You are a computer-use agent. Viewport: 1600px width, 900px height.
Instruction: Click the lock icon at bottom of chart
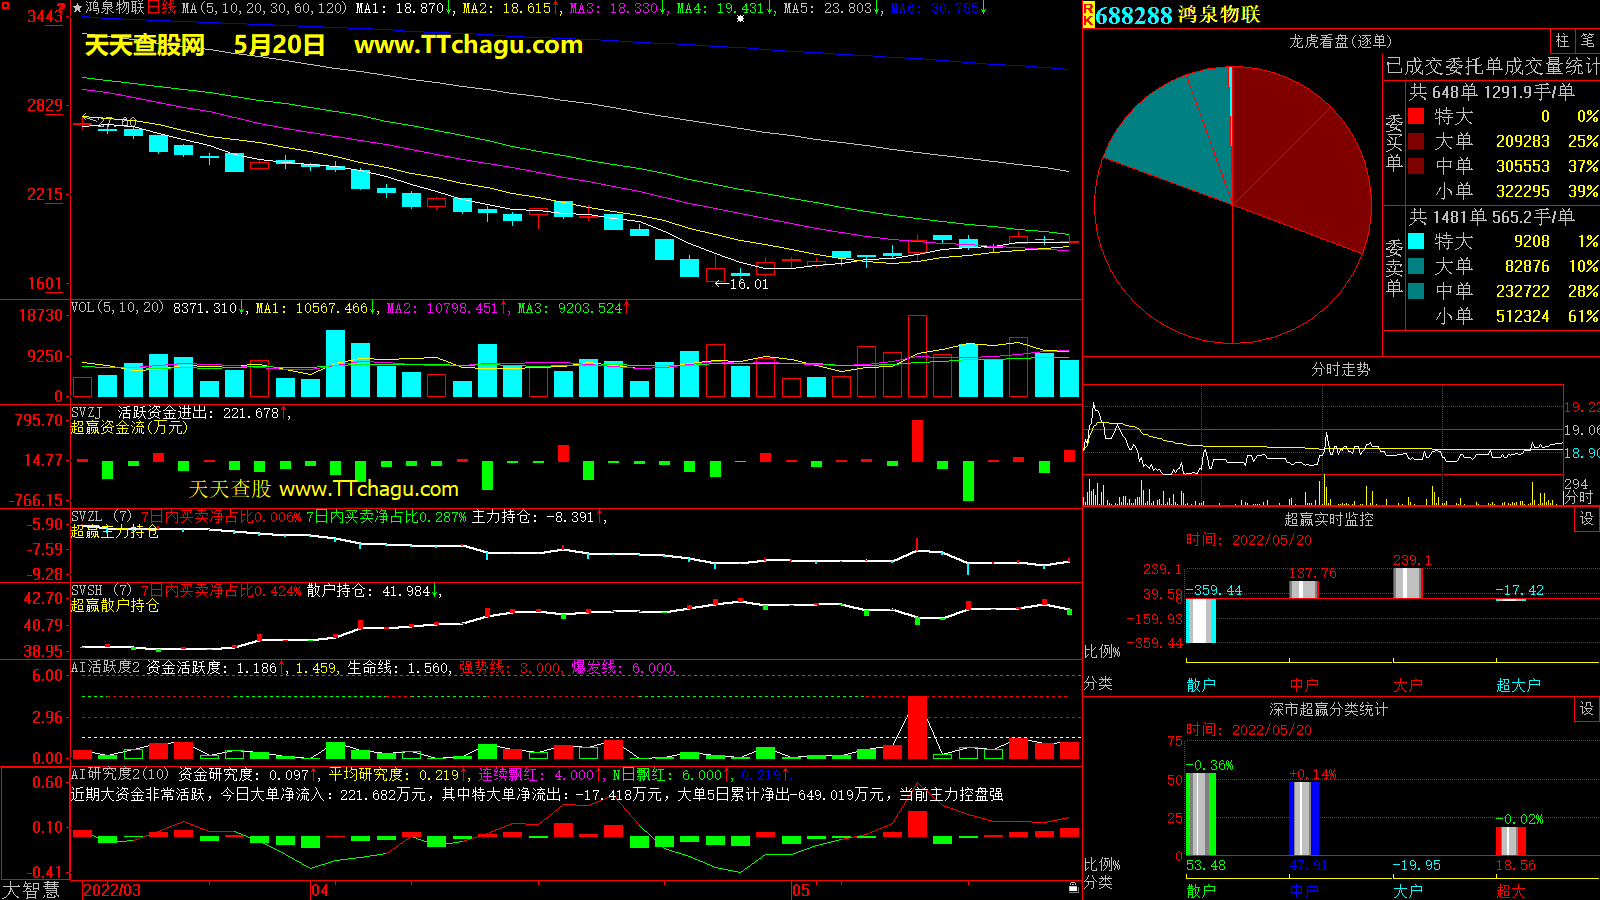pos(1073,888)
